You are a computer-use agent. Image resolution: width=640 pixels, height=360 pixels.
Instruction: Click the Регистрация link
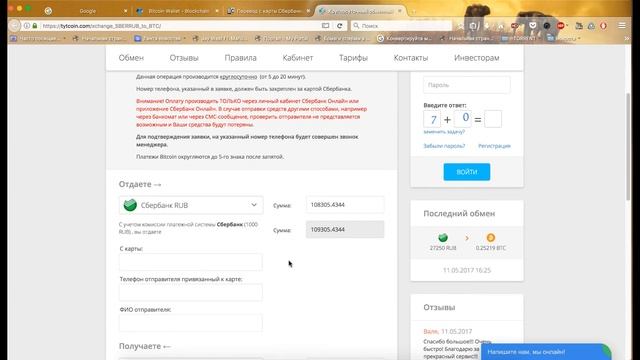tap(494, 146)
